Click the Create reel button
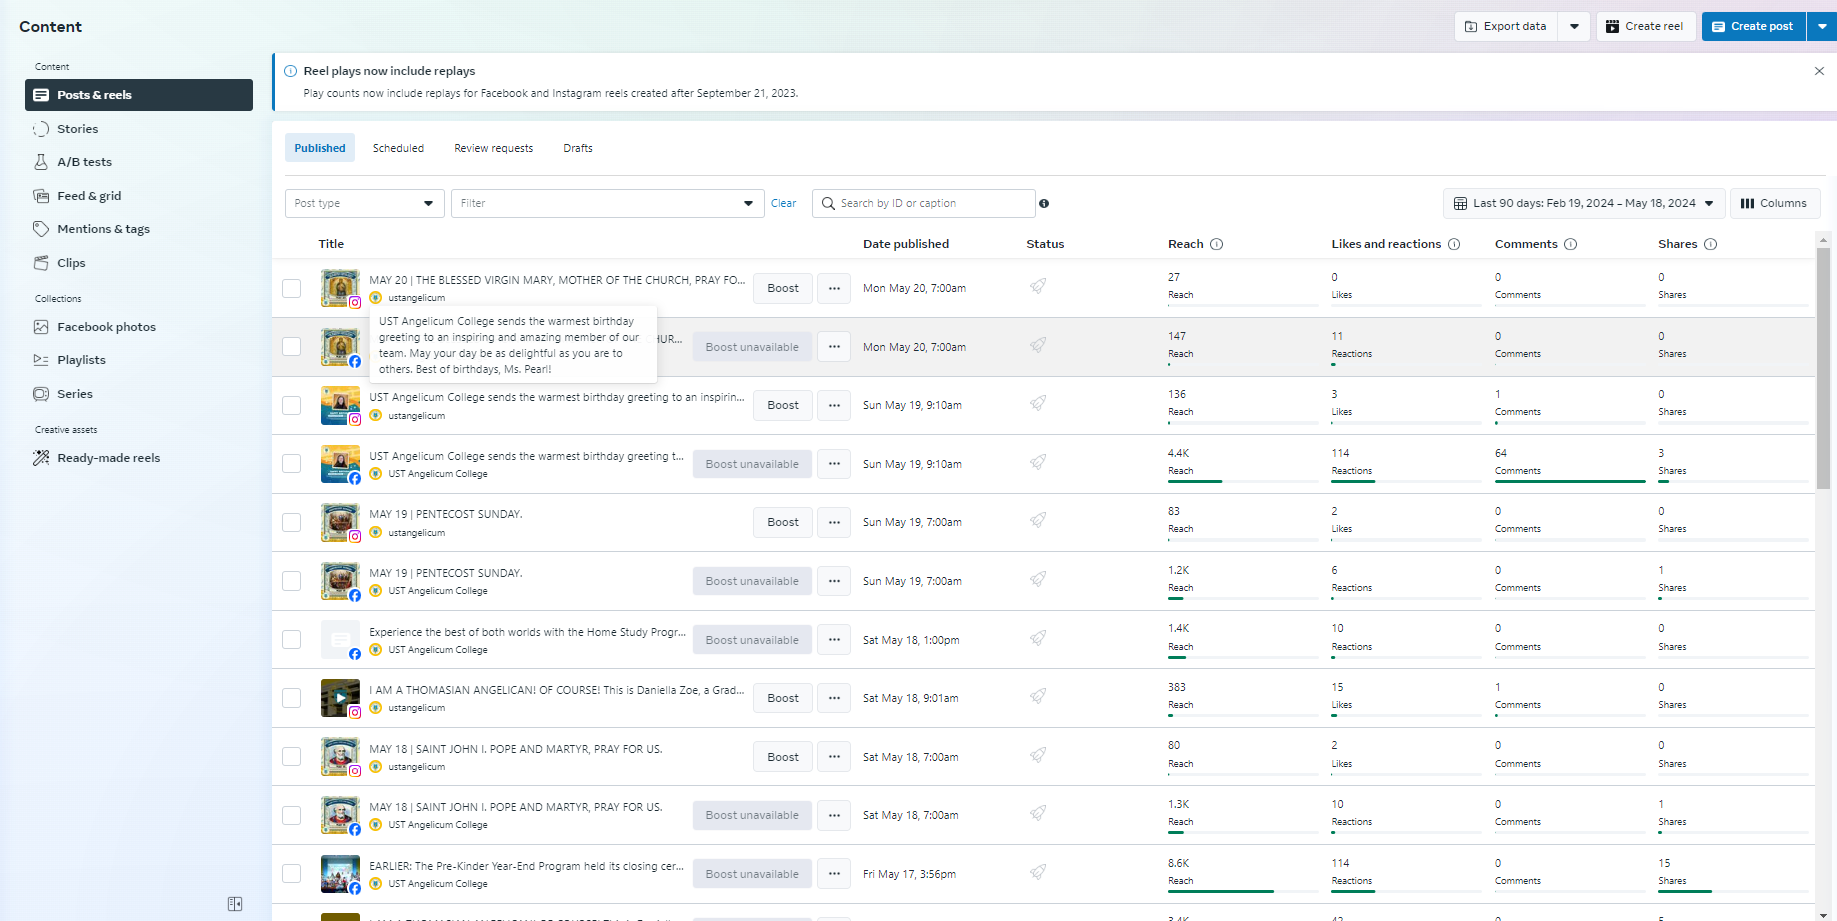This screenshot has height=921, width=1837. pyautogui.click(x=1644, y=27)
